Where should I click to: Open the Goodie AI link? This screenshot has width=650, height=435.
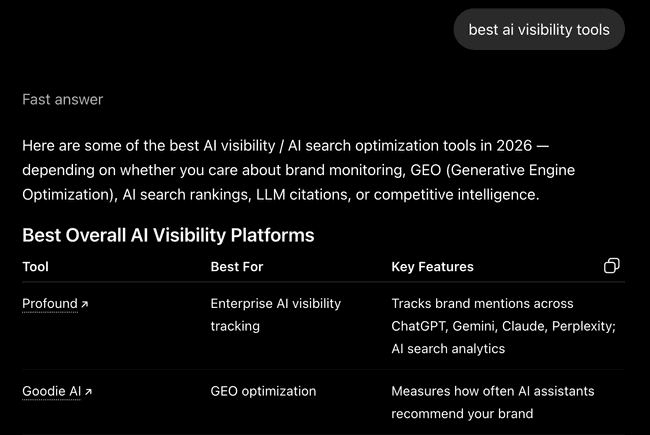point(51,391)
